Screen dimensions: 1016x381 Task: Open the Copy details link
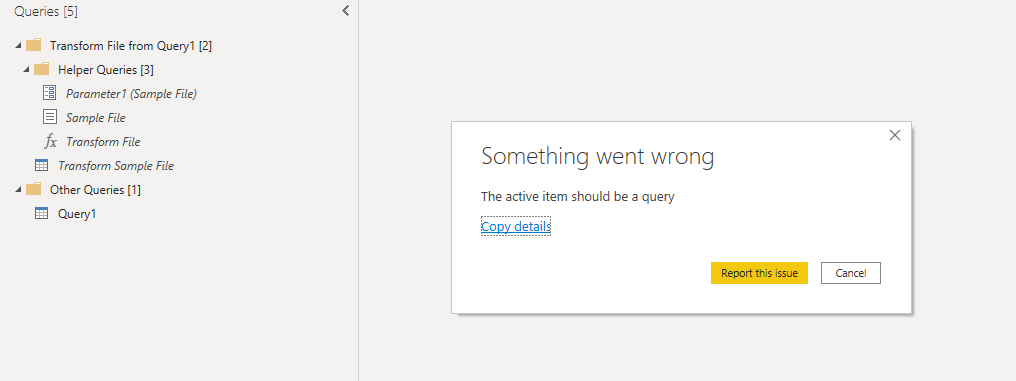(x=516, y=226)
